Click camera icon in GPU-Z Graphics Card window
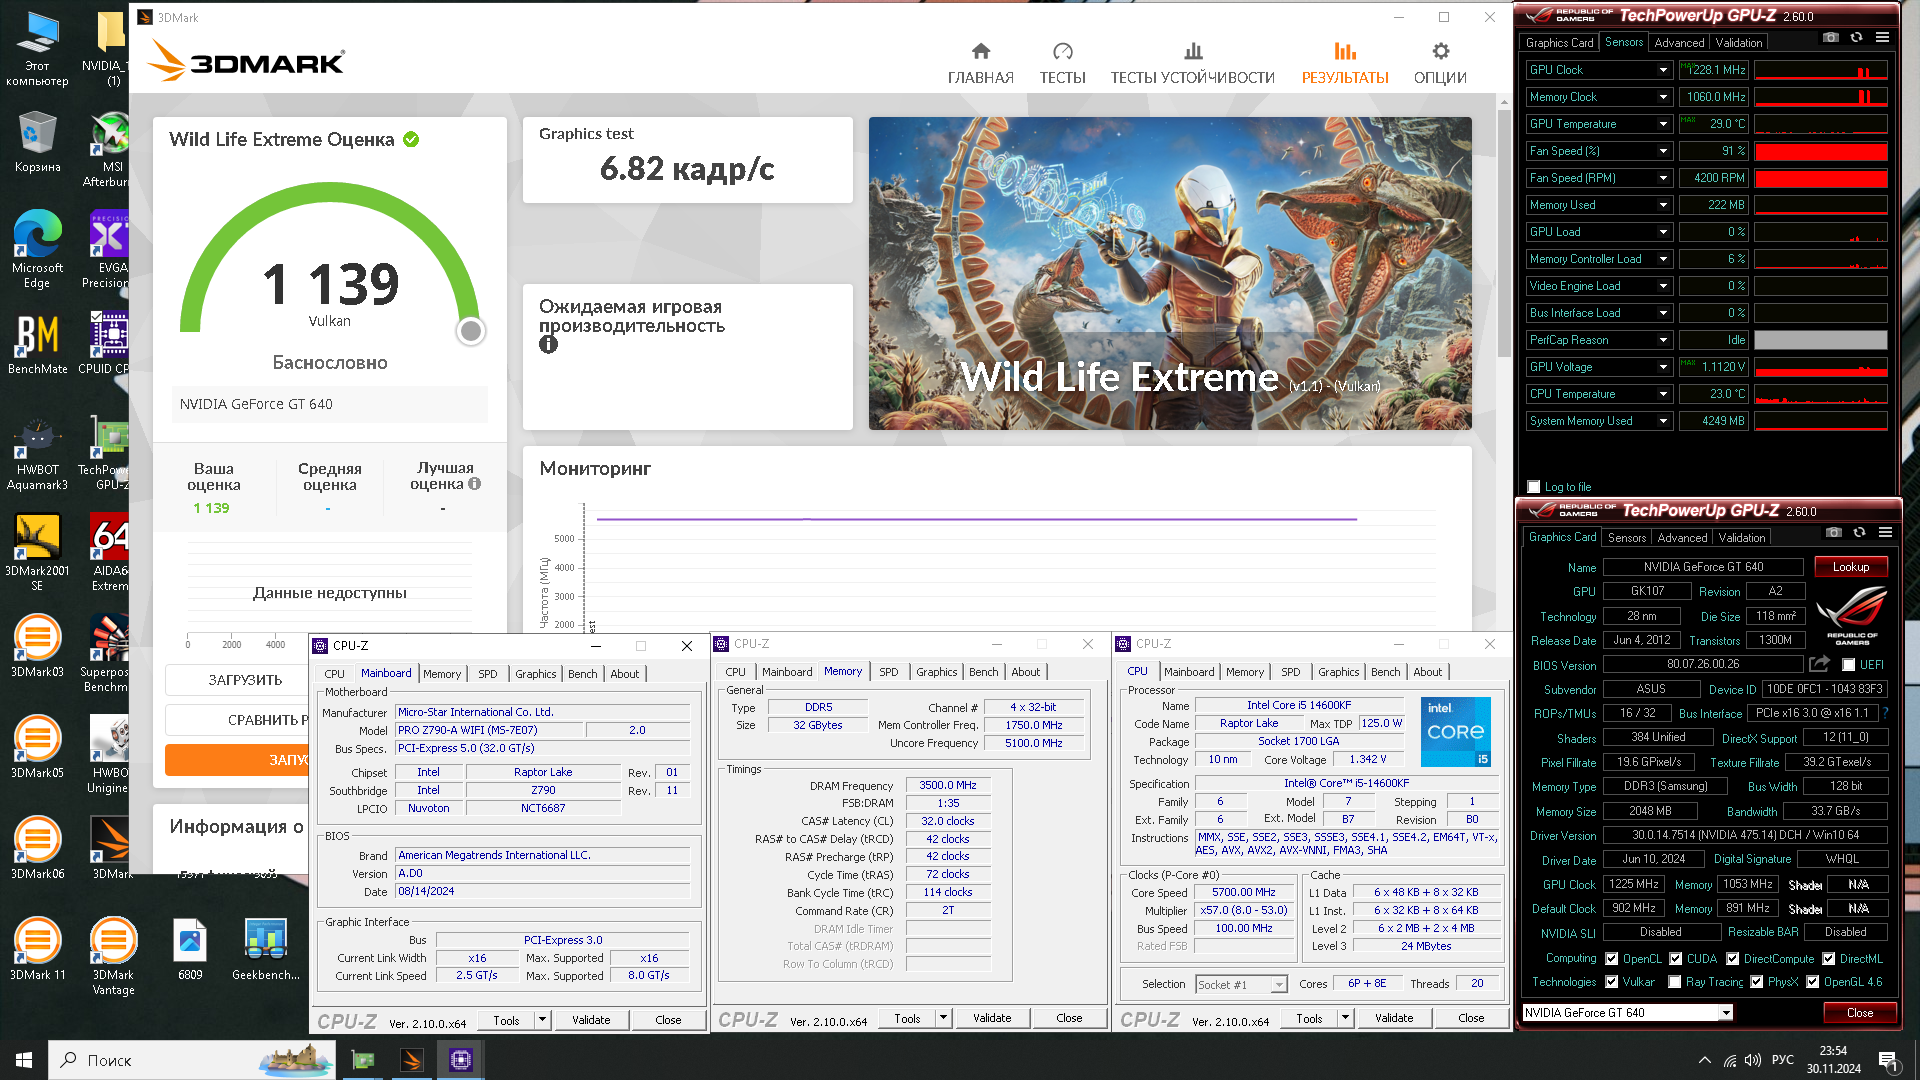 click(x=1833, y=533)
